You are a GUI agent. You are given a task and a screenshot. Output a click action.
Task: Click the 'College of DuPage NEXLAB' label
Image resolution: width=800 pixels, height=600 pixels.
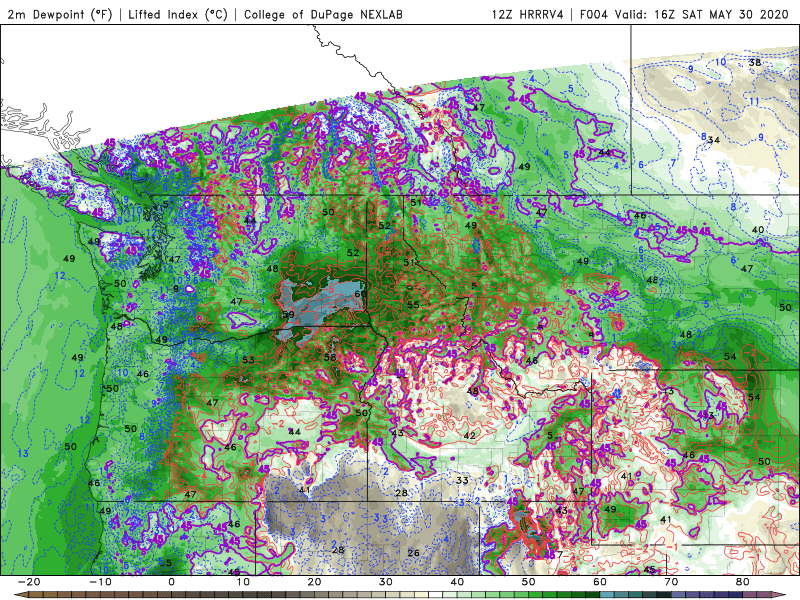(323, 15)
